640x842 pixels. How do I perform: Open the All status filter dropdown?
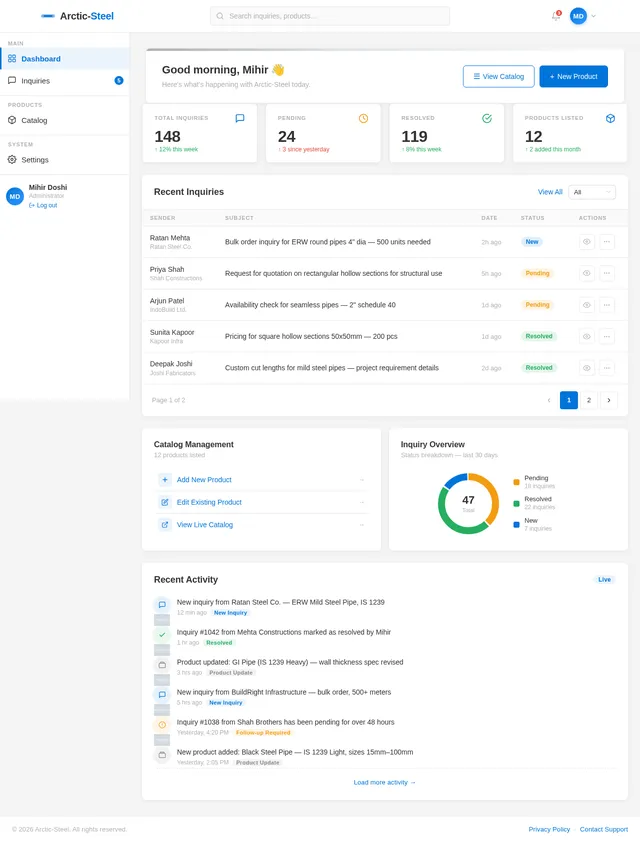[592, 192]
